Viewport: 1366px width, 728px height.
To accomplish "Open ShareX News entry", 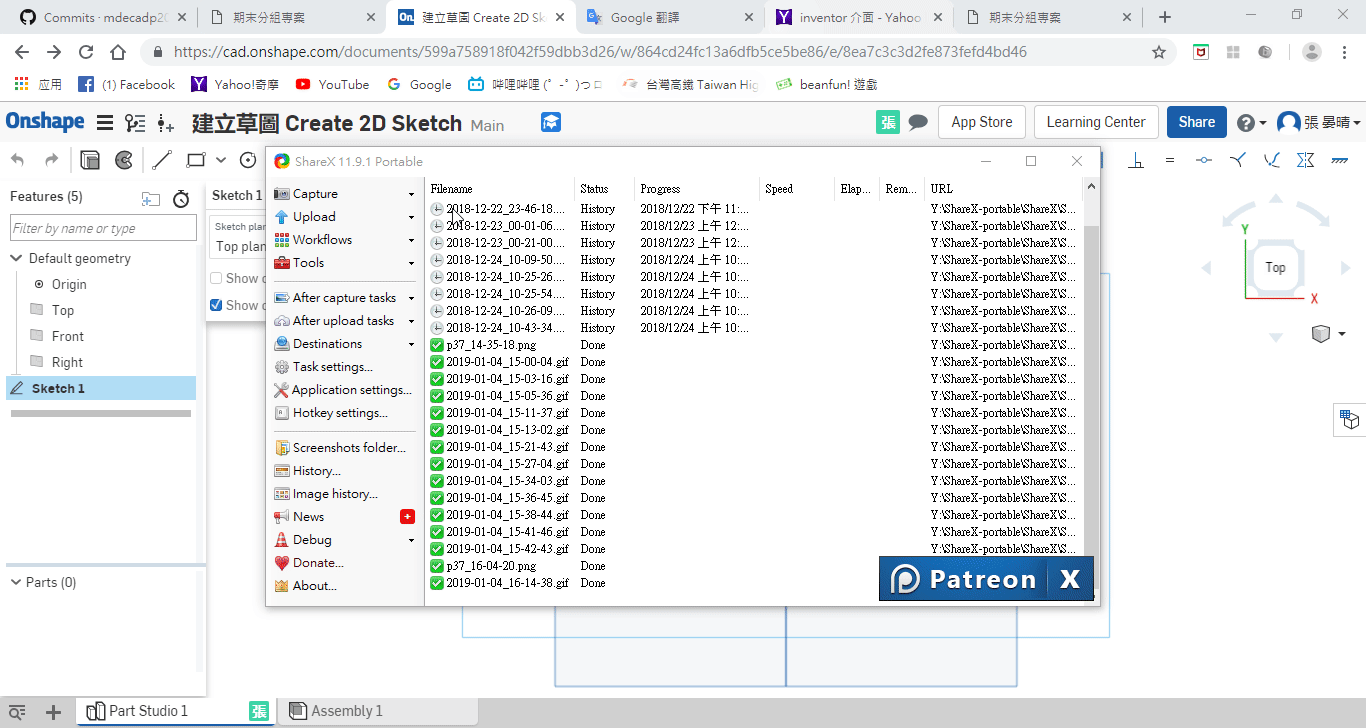I will pyautogui.click(x=344, y=517).
